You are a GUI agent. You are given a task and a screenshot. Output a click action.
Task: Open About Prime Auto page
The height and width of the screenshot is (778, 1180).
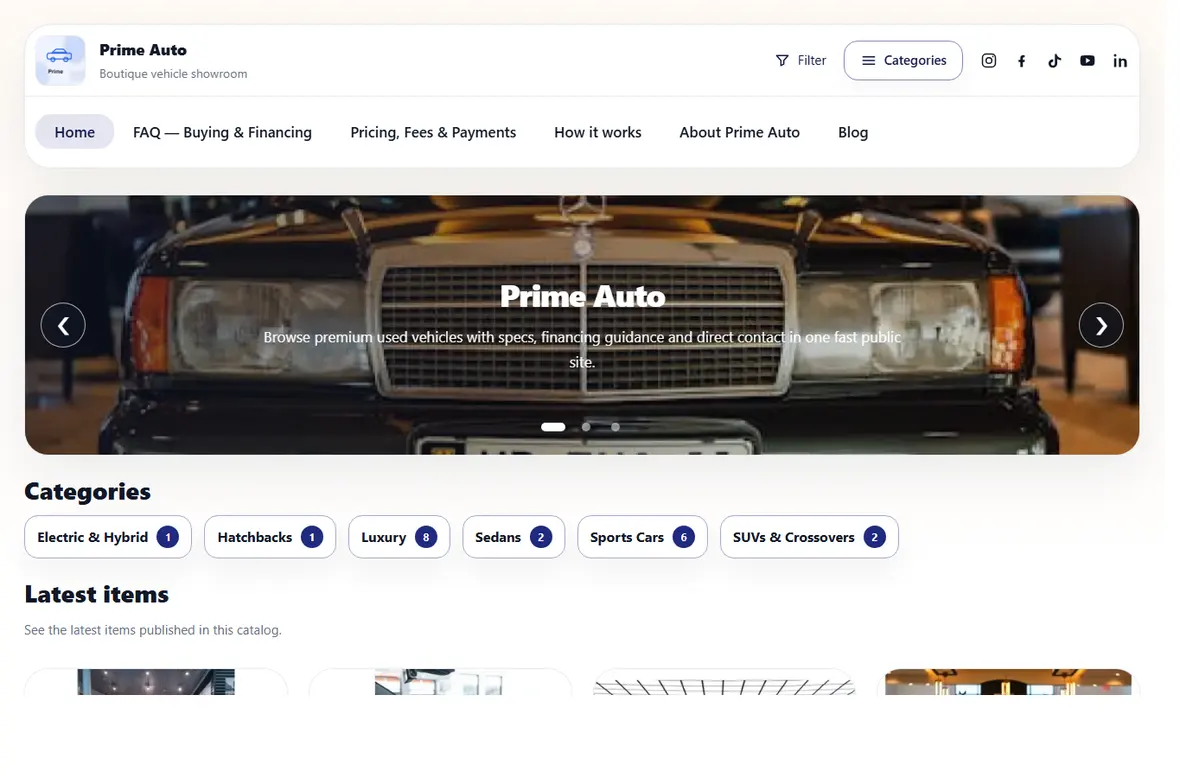point(740,132)
